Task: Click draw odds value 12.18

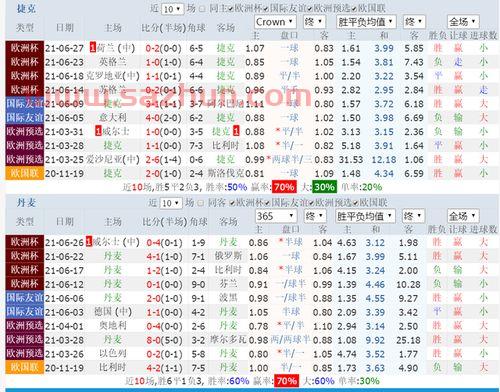Action: (x=384, y=160)
